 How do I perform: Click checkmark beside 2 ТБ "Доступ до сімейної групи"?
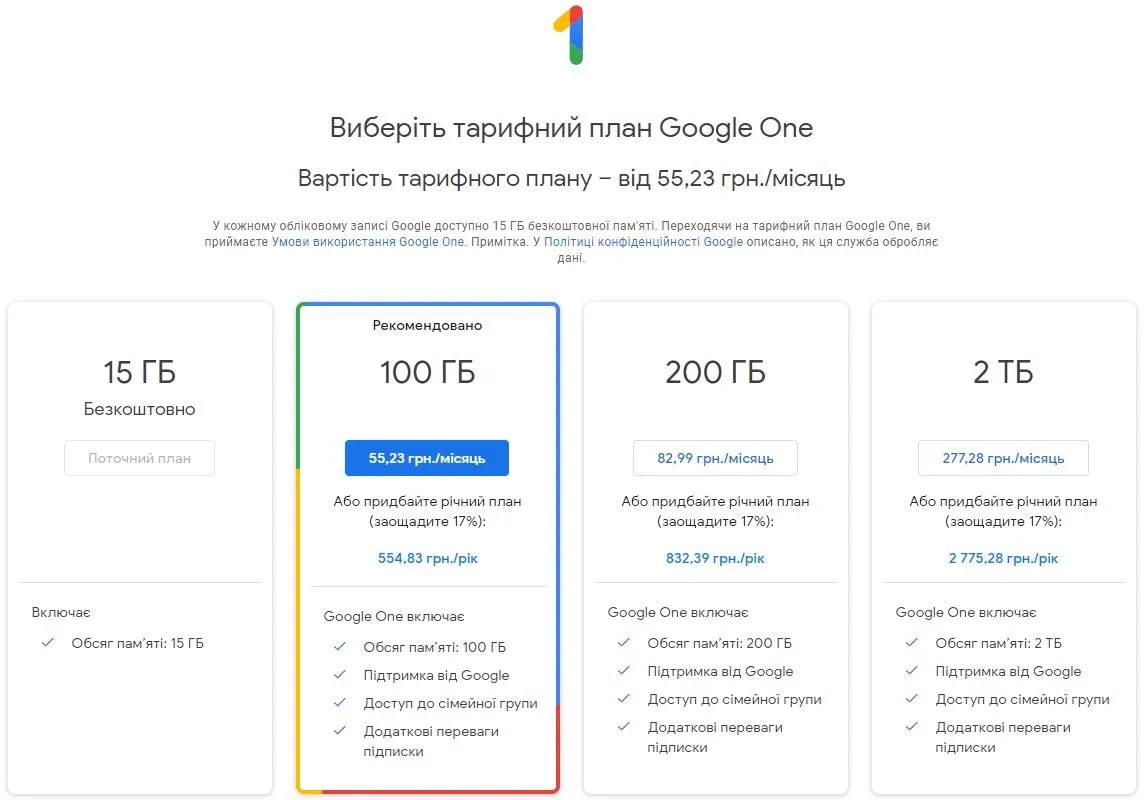(912, 699)
